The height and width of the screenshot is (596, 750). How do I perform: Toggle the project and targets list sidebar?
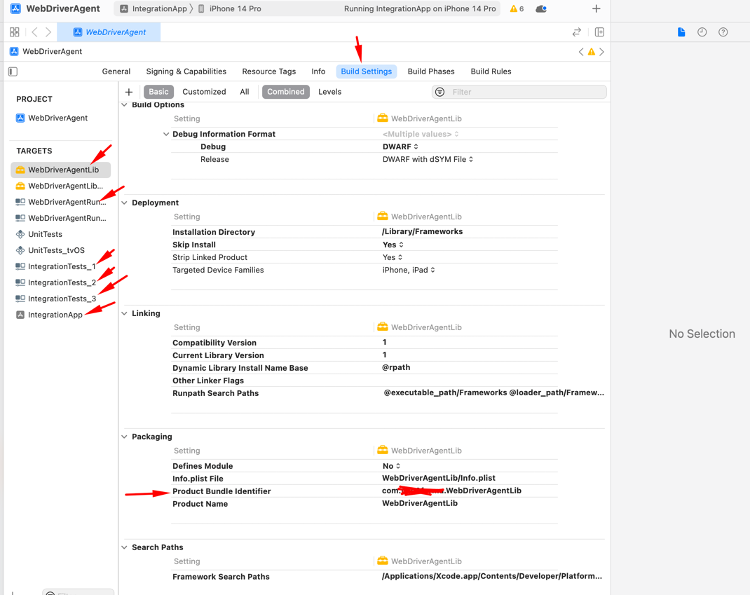pos(13,71)
